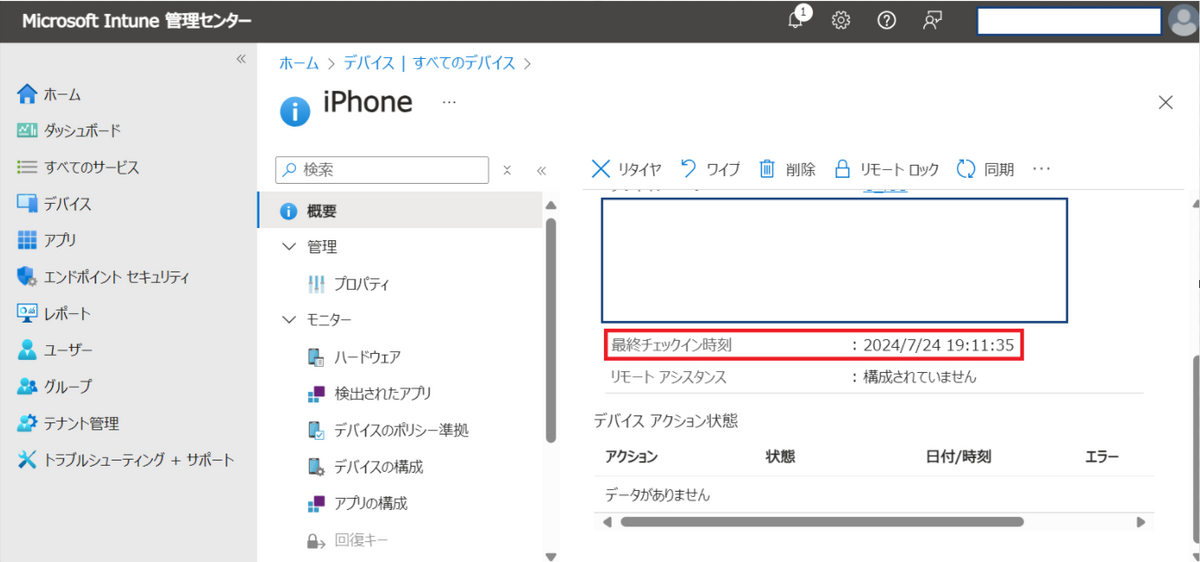Image resolution: width=1200 pixels, height=562 pixels.
Task: Open the ellipsis menu beside iPhone title
Action: point(449,102)
